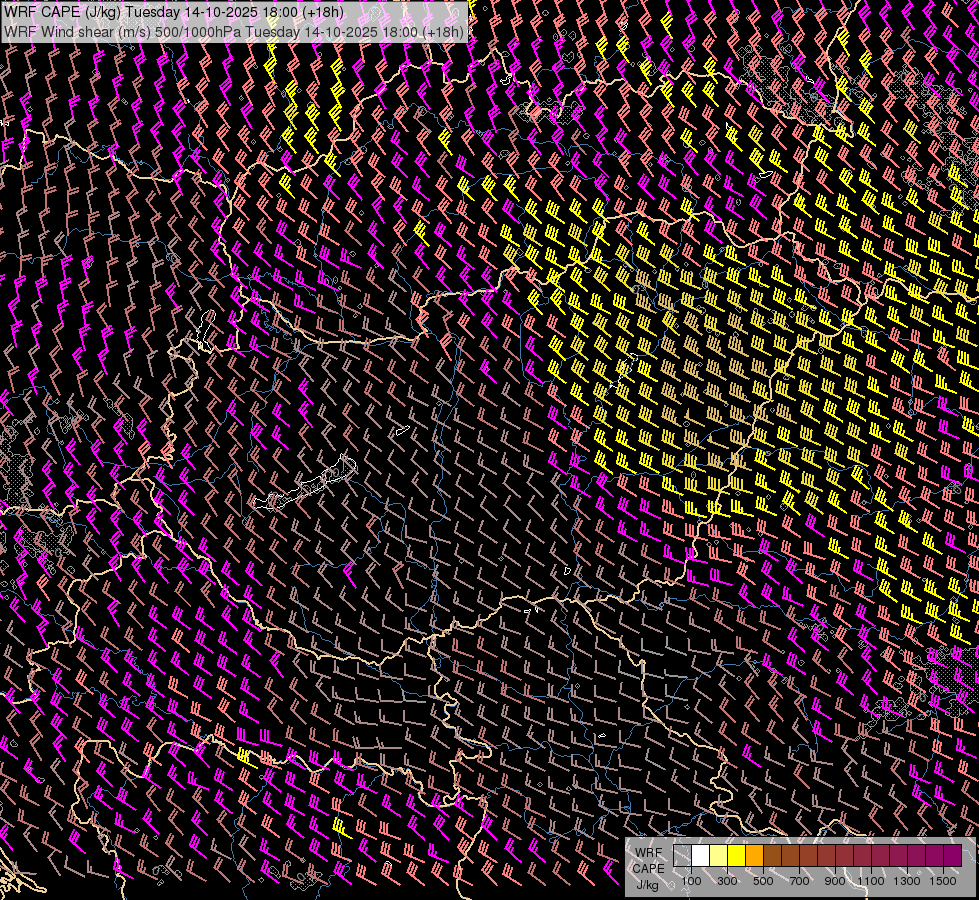This screenshot has width=979, height=900.
Task: Click the 1300 legend scale label
Action: [x=907, y=881]
